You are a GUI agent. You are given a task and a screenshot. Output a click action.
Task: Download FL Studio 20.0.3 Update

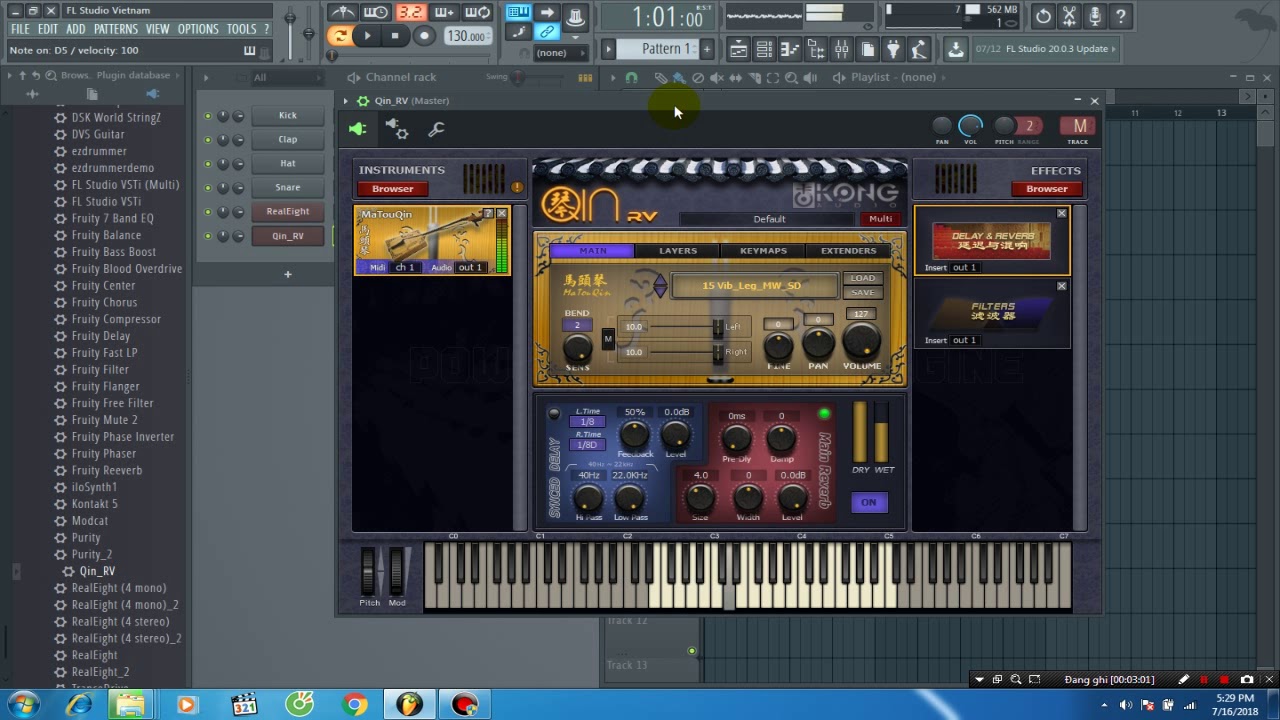point(956,49)
